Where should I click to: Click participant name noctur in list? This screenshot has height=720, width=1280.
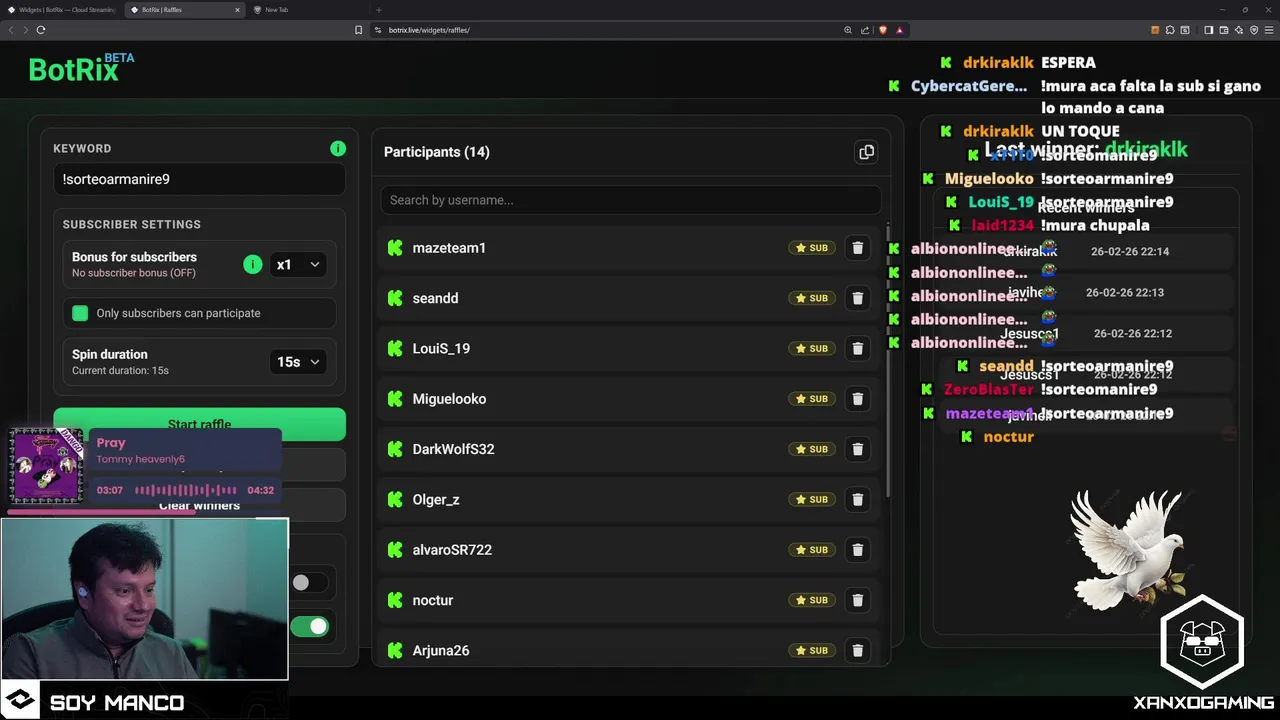point(433,600)
